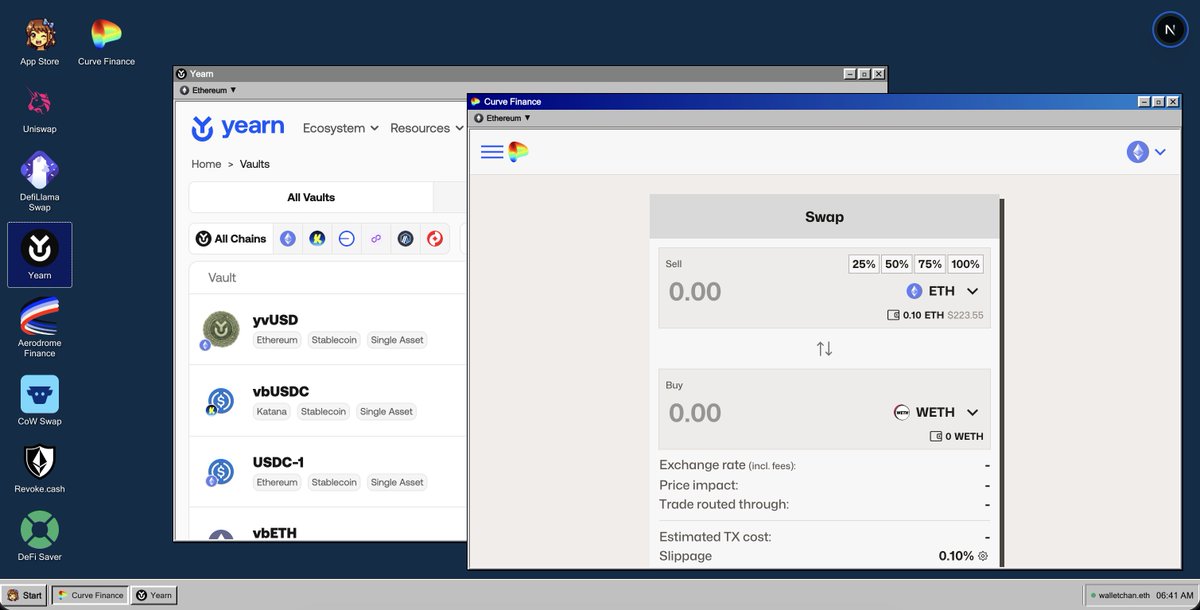Viewport: 1200px width, 610px height.
Task: Filter vaults by Polygon chain icon
Action: pos(376,239)
